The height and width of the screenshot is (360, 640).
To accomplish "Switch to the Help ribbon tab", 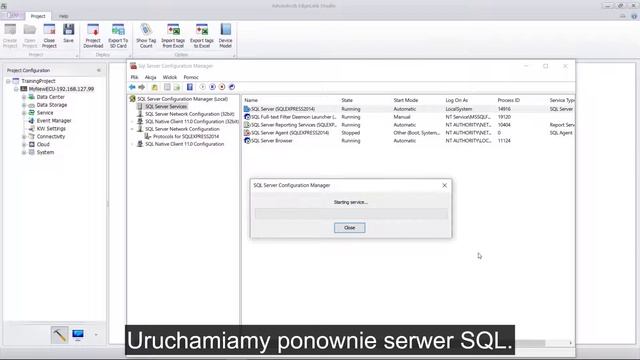I will click(63, 16).
